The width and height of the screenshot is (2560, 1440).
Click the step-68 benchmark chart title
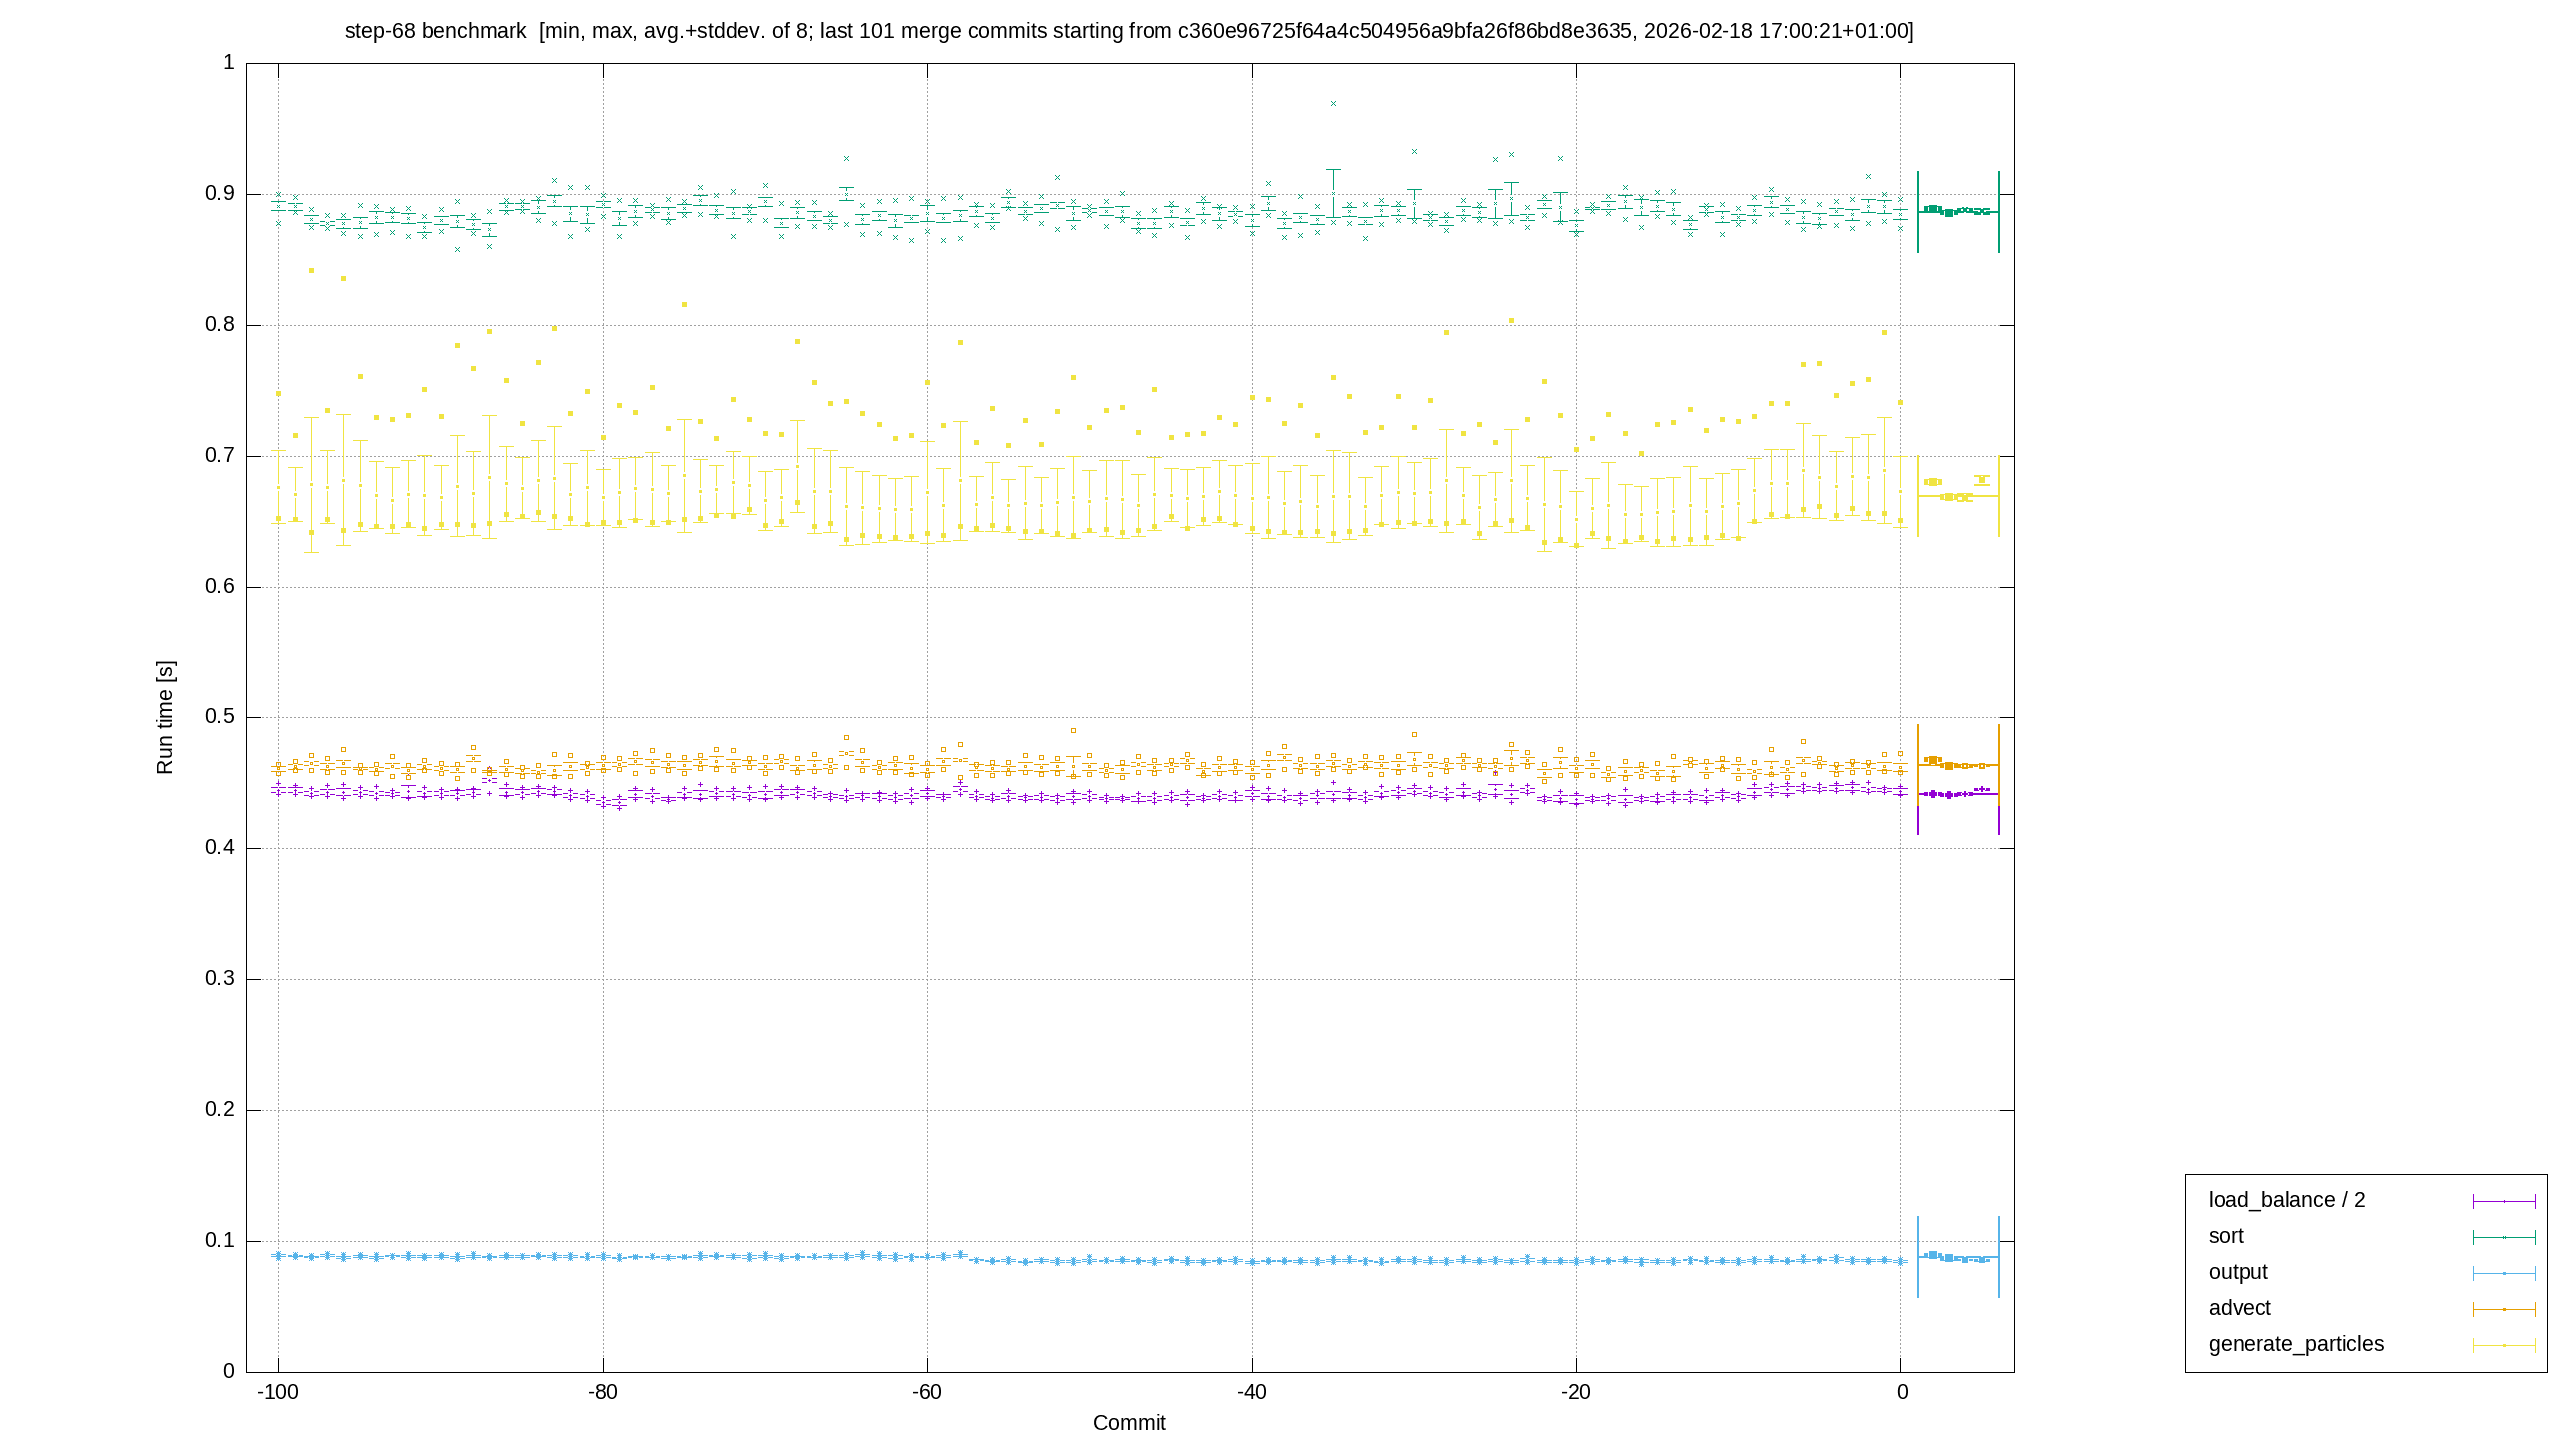[x=1129, y=31]
